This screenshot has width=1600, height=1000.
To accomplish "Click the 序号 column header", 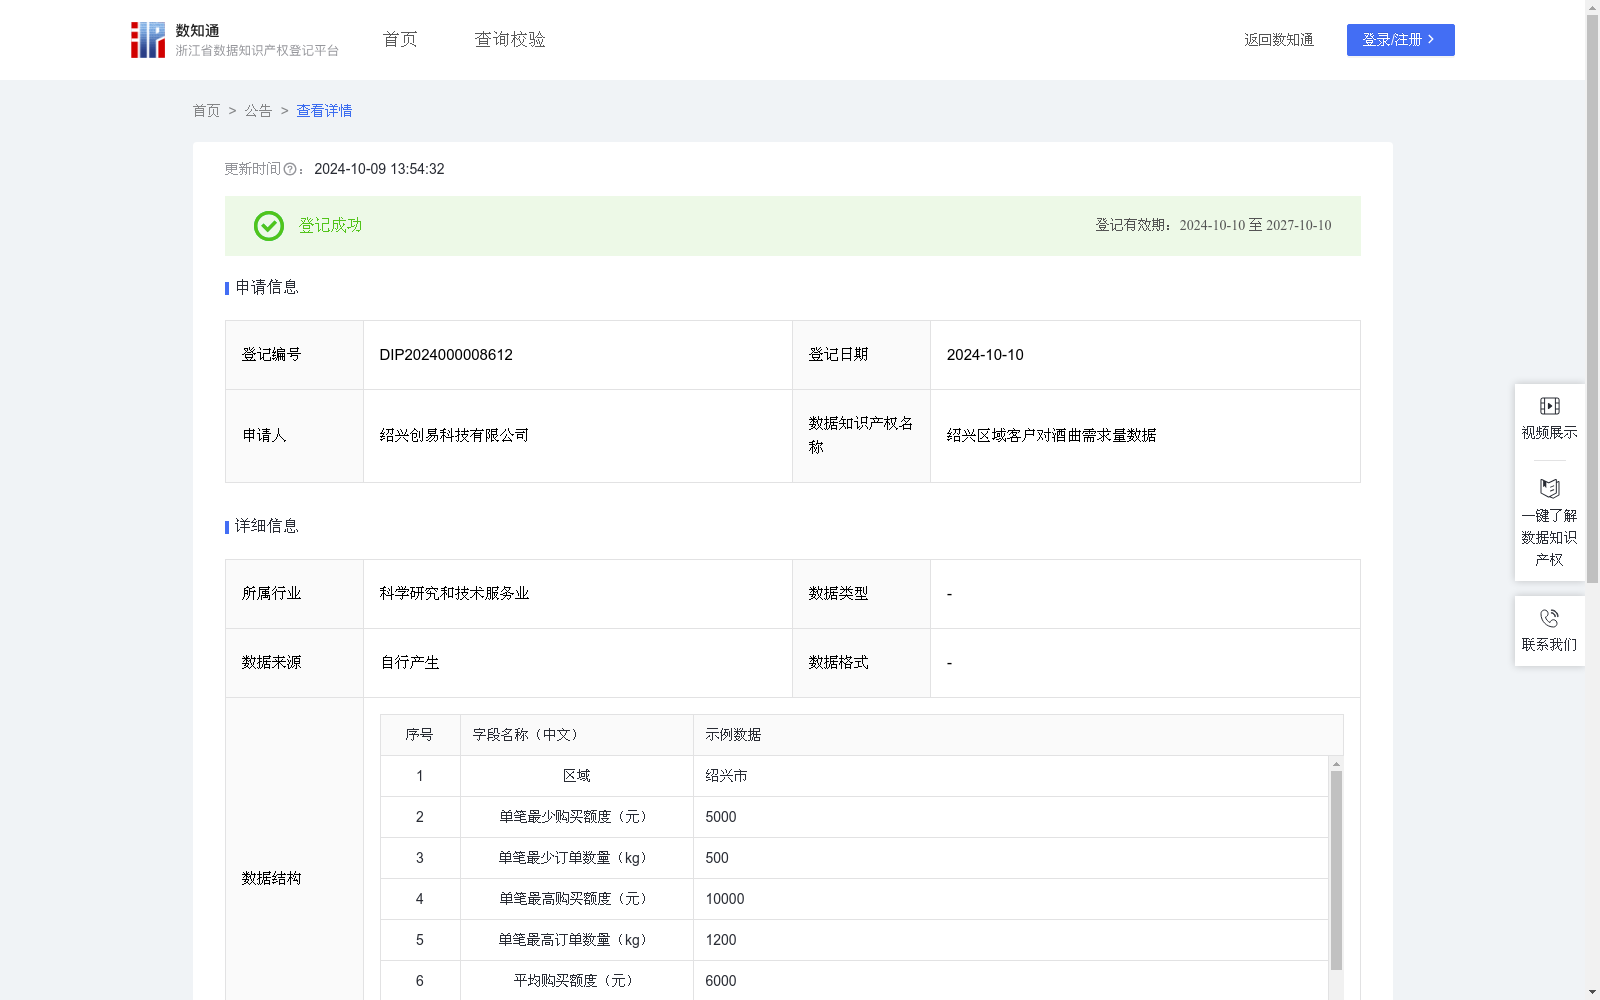I will 419,735.
